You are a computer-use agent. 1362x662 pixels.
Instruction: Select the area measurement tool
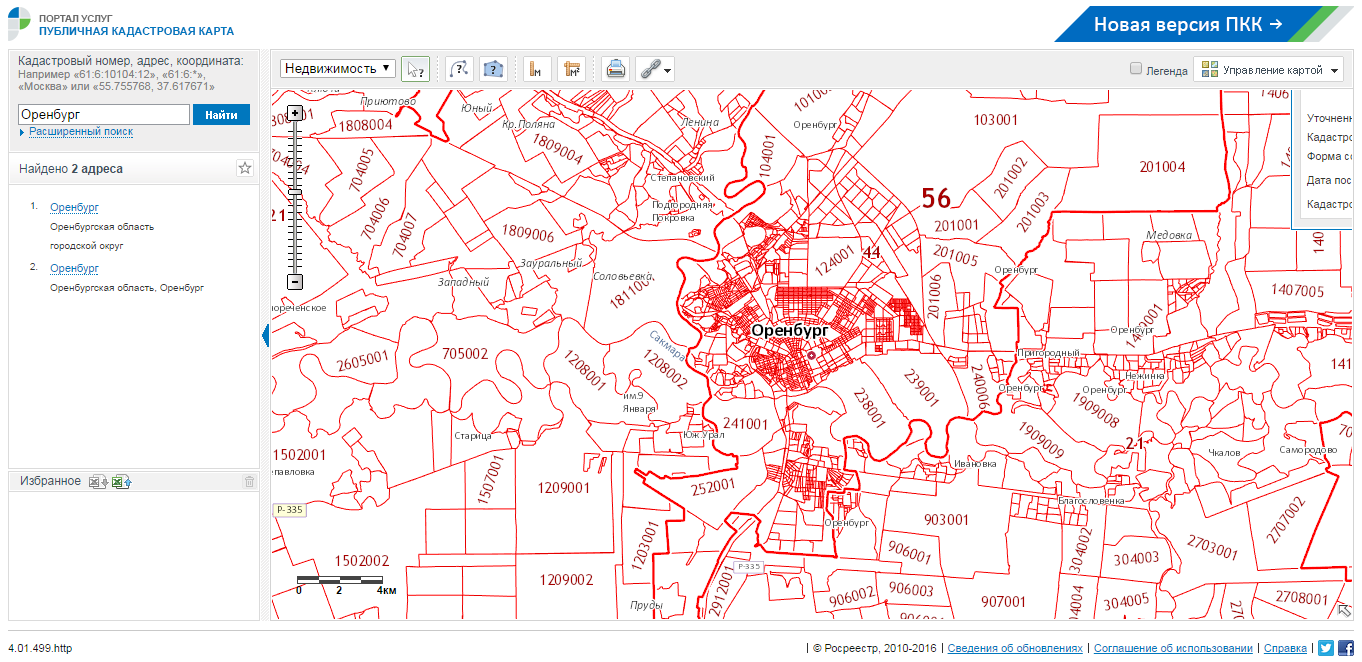point(571,69)
